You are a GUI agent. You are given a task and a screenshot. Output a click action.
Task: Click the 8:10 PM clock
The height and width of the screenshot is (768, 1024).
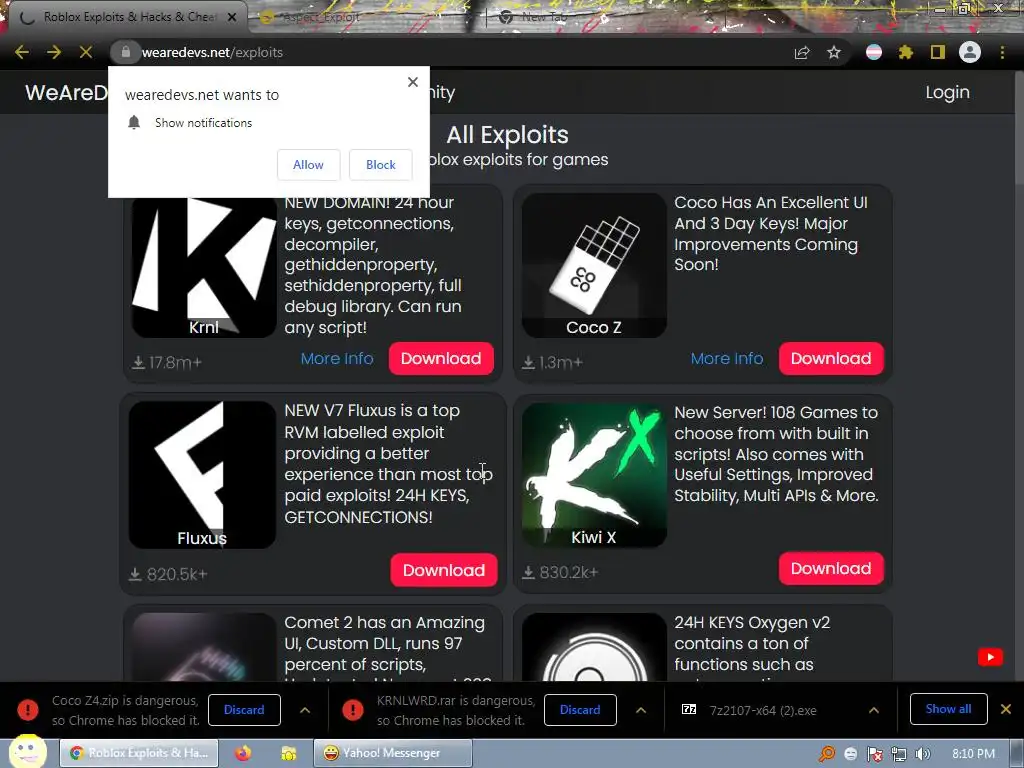(x=973, y=754)
